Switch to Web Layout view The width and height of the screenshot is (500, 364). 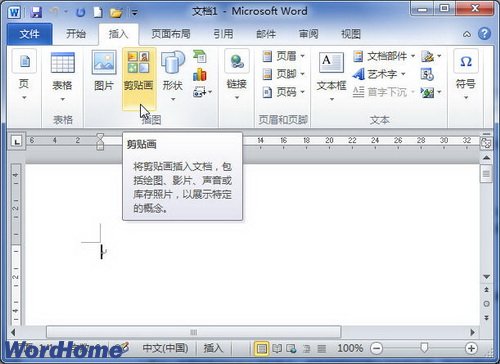coord(291,349)
